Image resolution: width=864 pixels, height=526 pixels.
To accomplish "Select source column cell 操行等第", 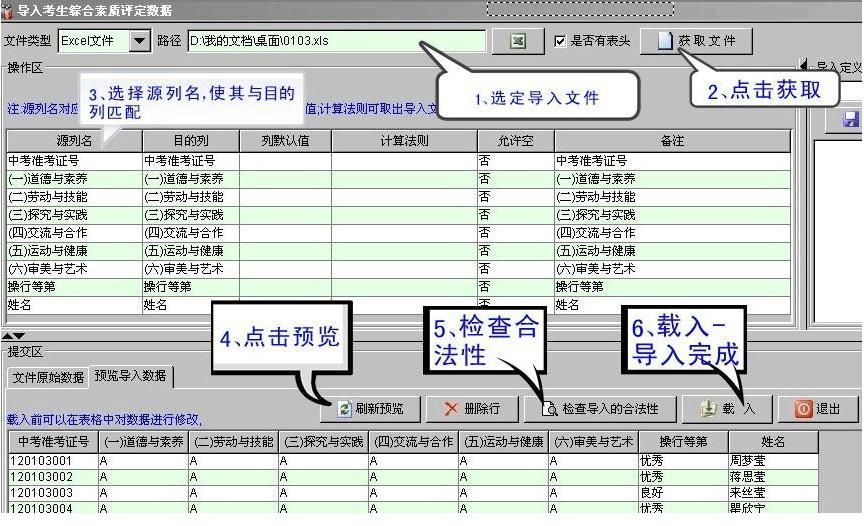I will coord(74,287).
